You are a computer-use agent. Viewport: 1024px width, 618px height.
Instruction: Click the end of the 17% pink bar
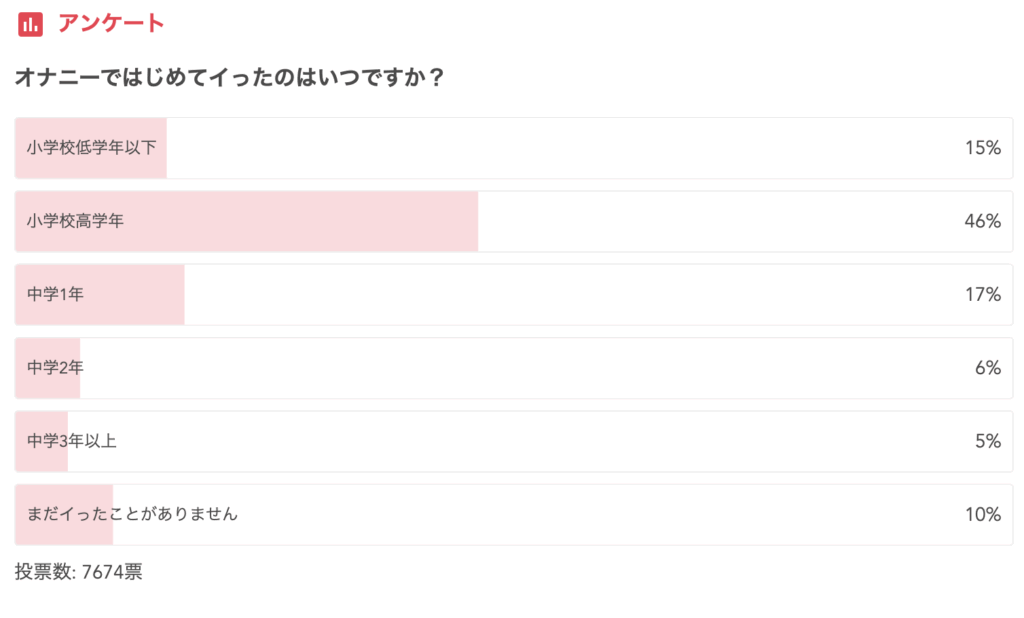coord(181,295)
